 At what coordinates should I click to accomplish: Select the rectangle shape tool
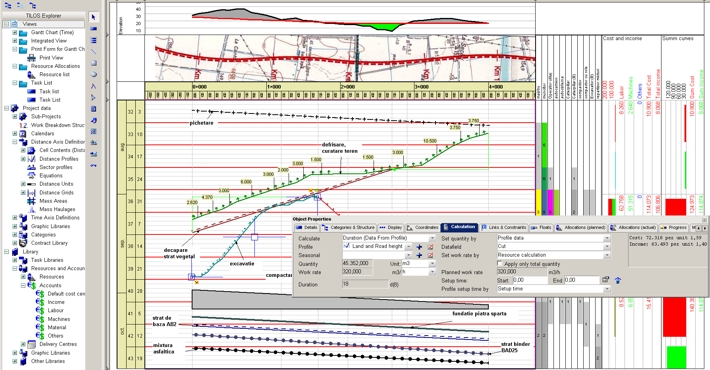click(94, 63)
